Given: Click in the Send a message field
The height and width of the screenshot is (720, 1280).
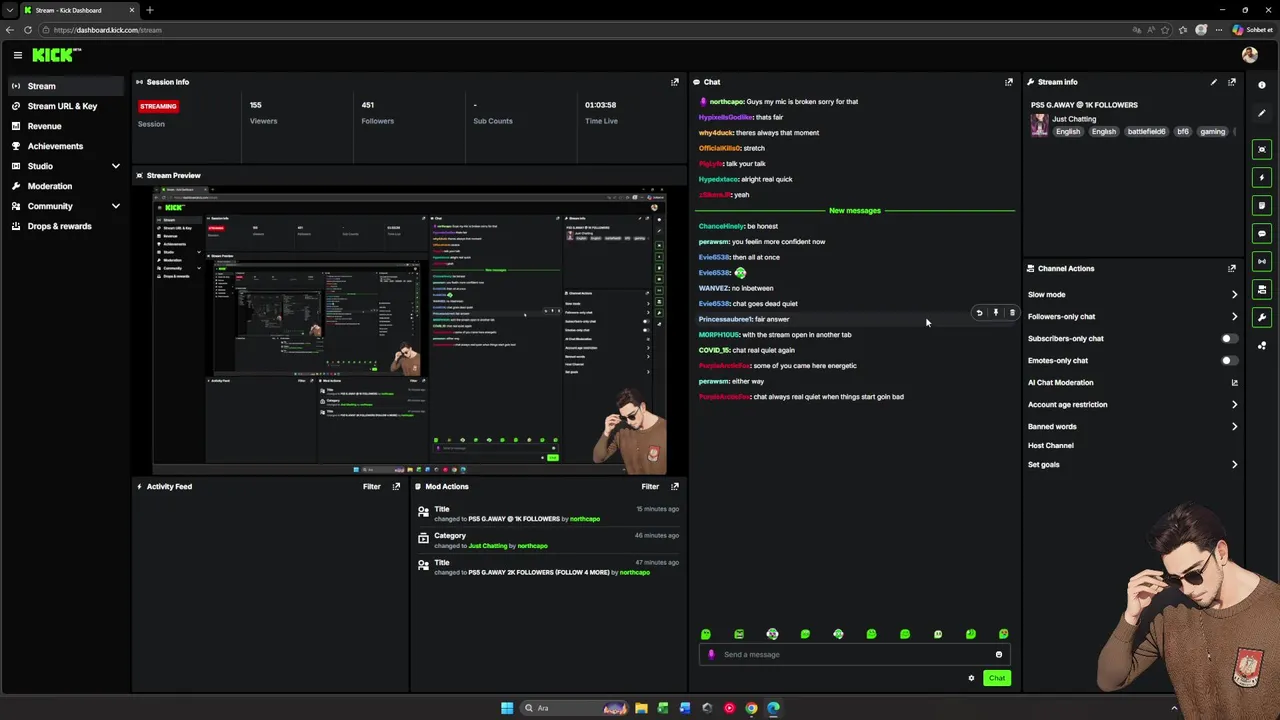Looking at the screenshot, I should pos(853,655).
